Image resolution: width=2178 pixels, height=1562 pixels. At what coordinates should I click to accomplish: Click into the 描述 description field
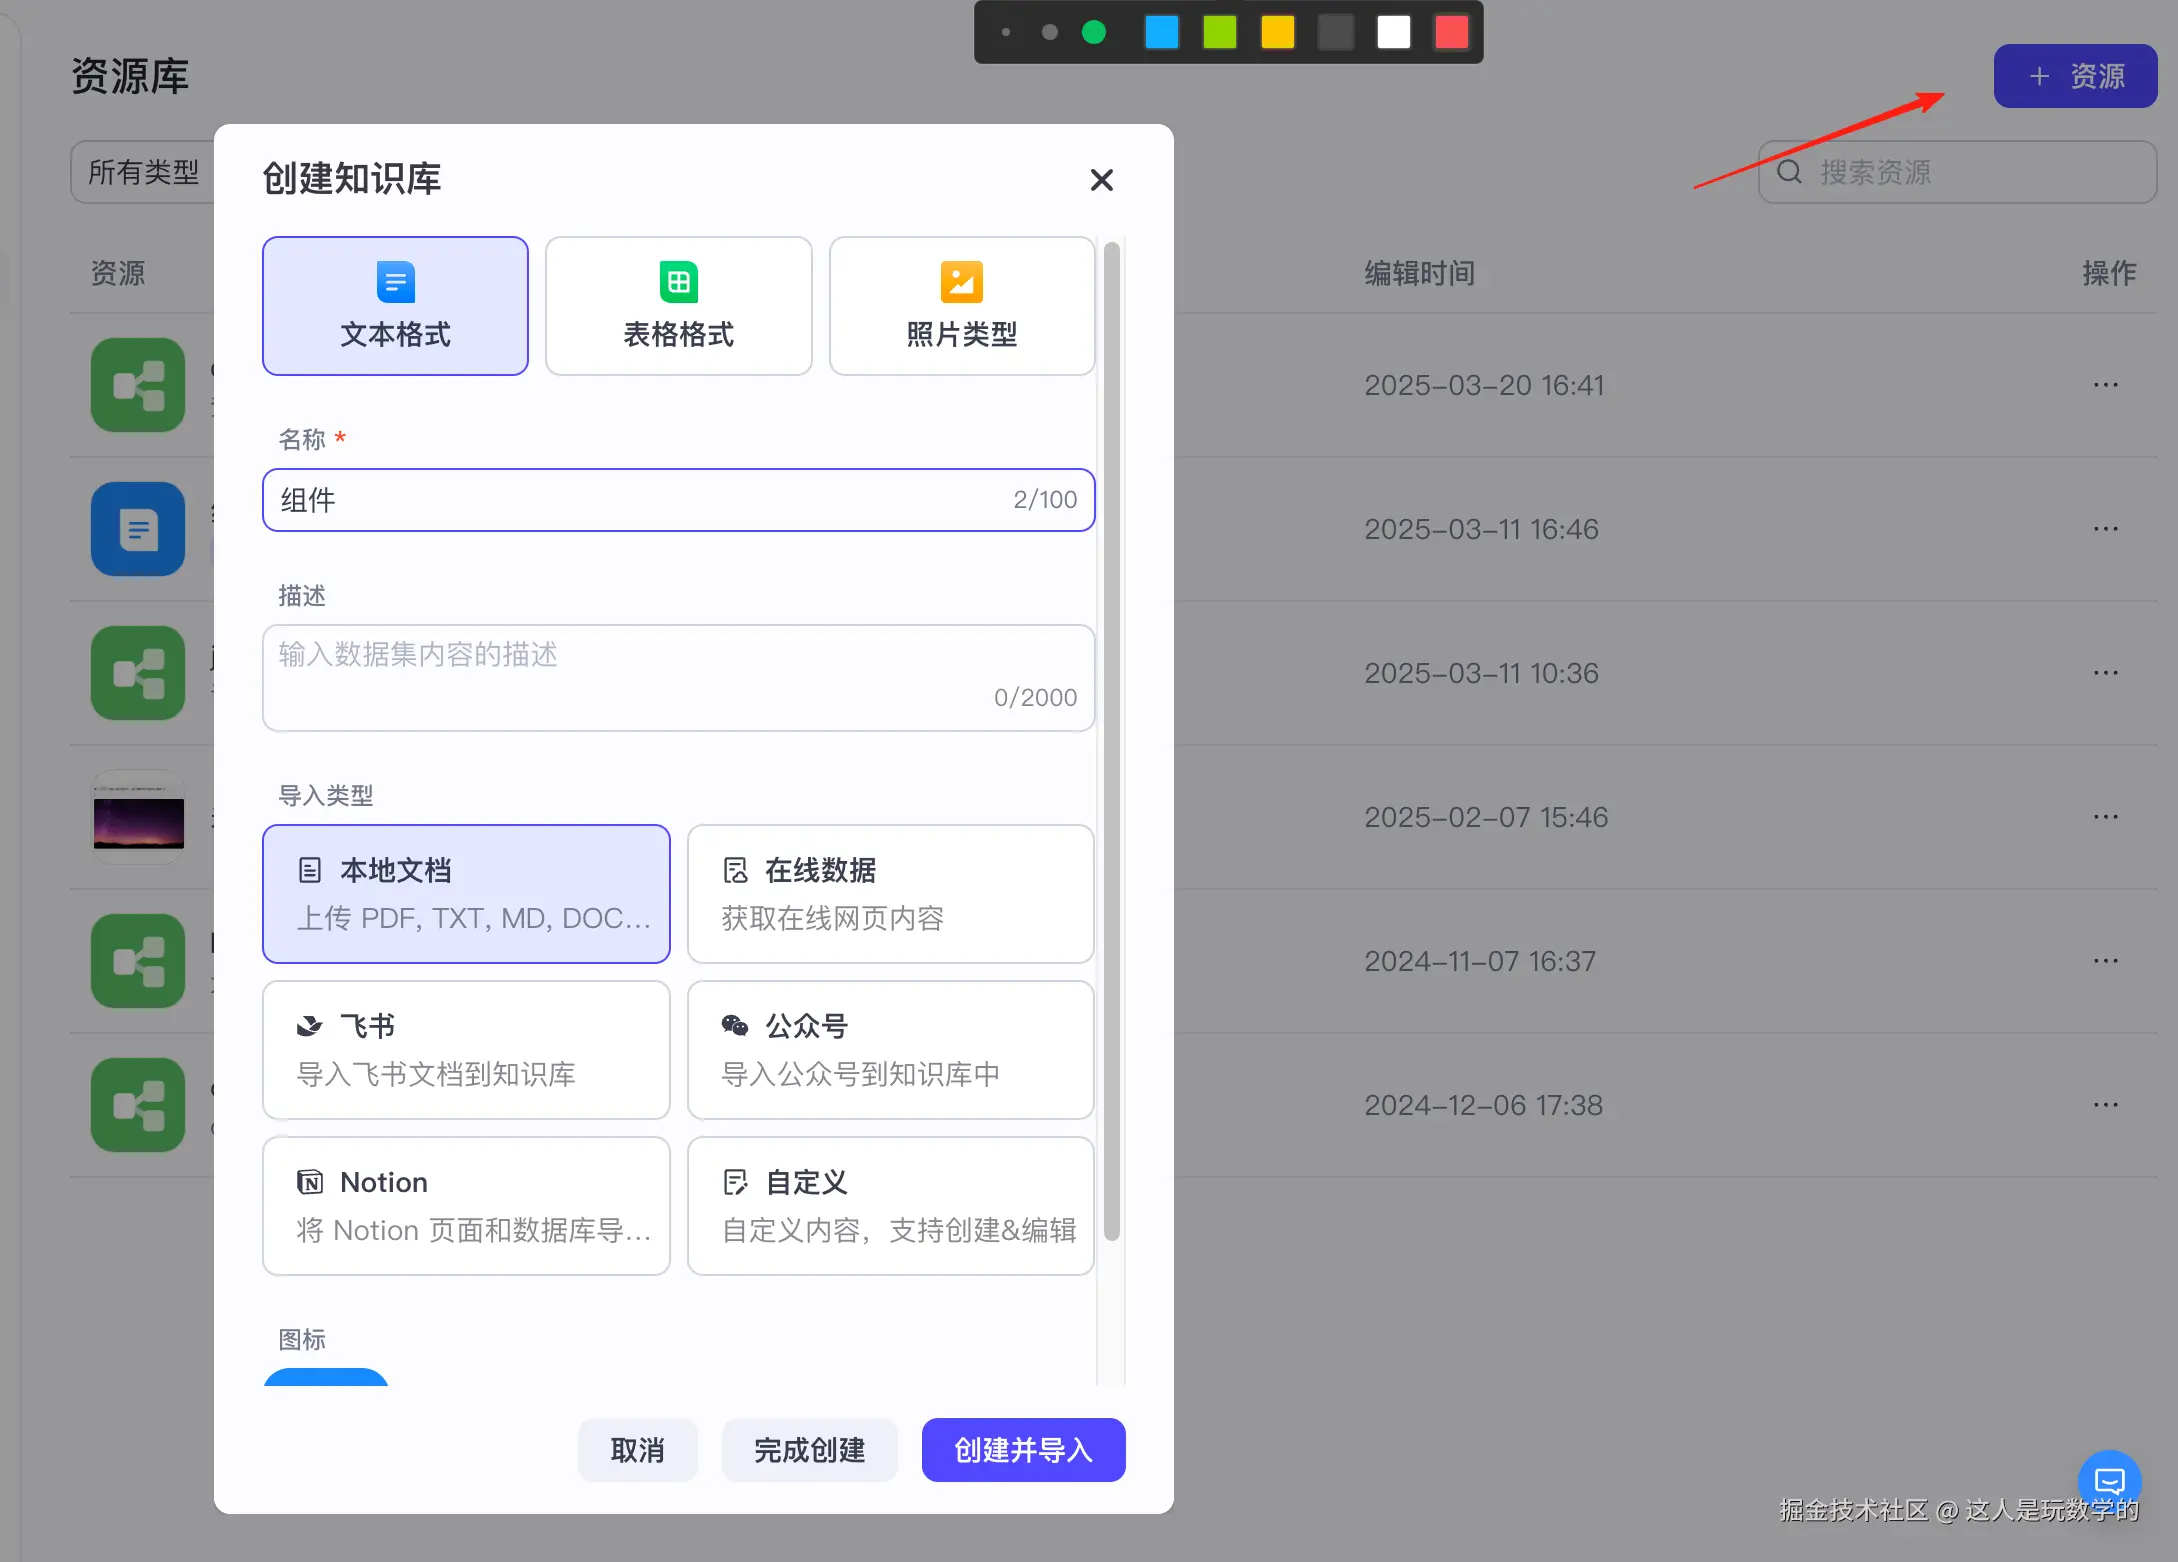tap(678, 677)
